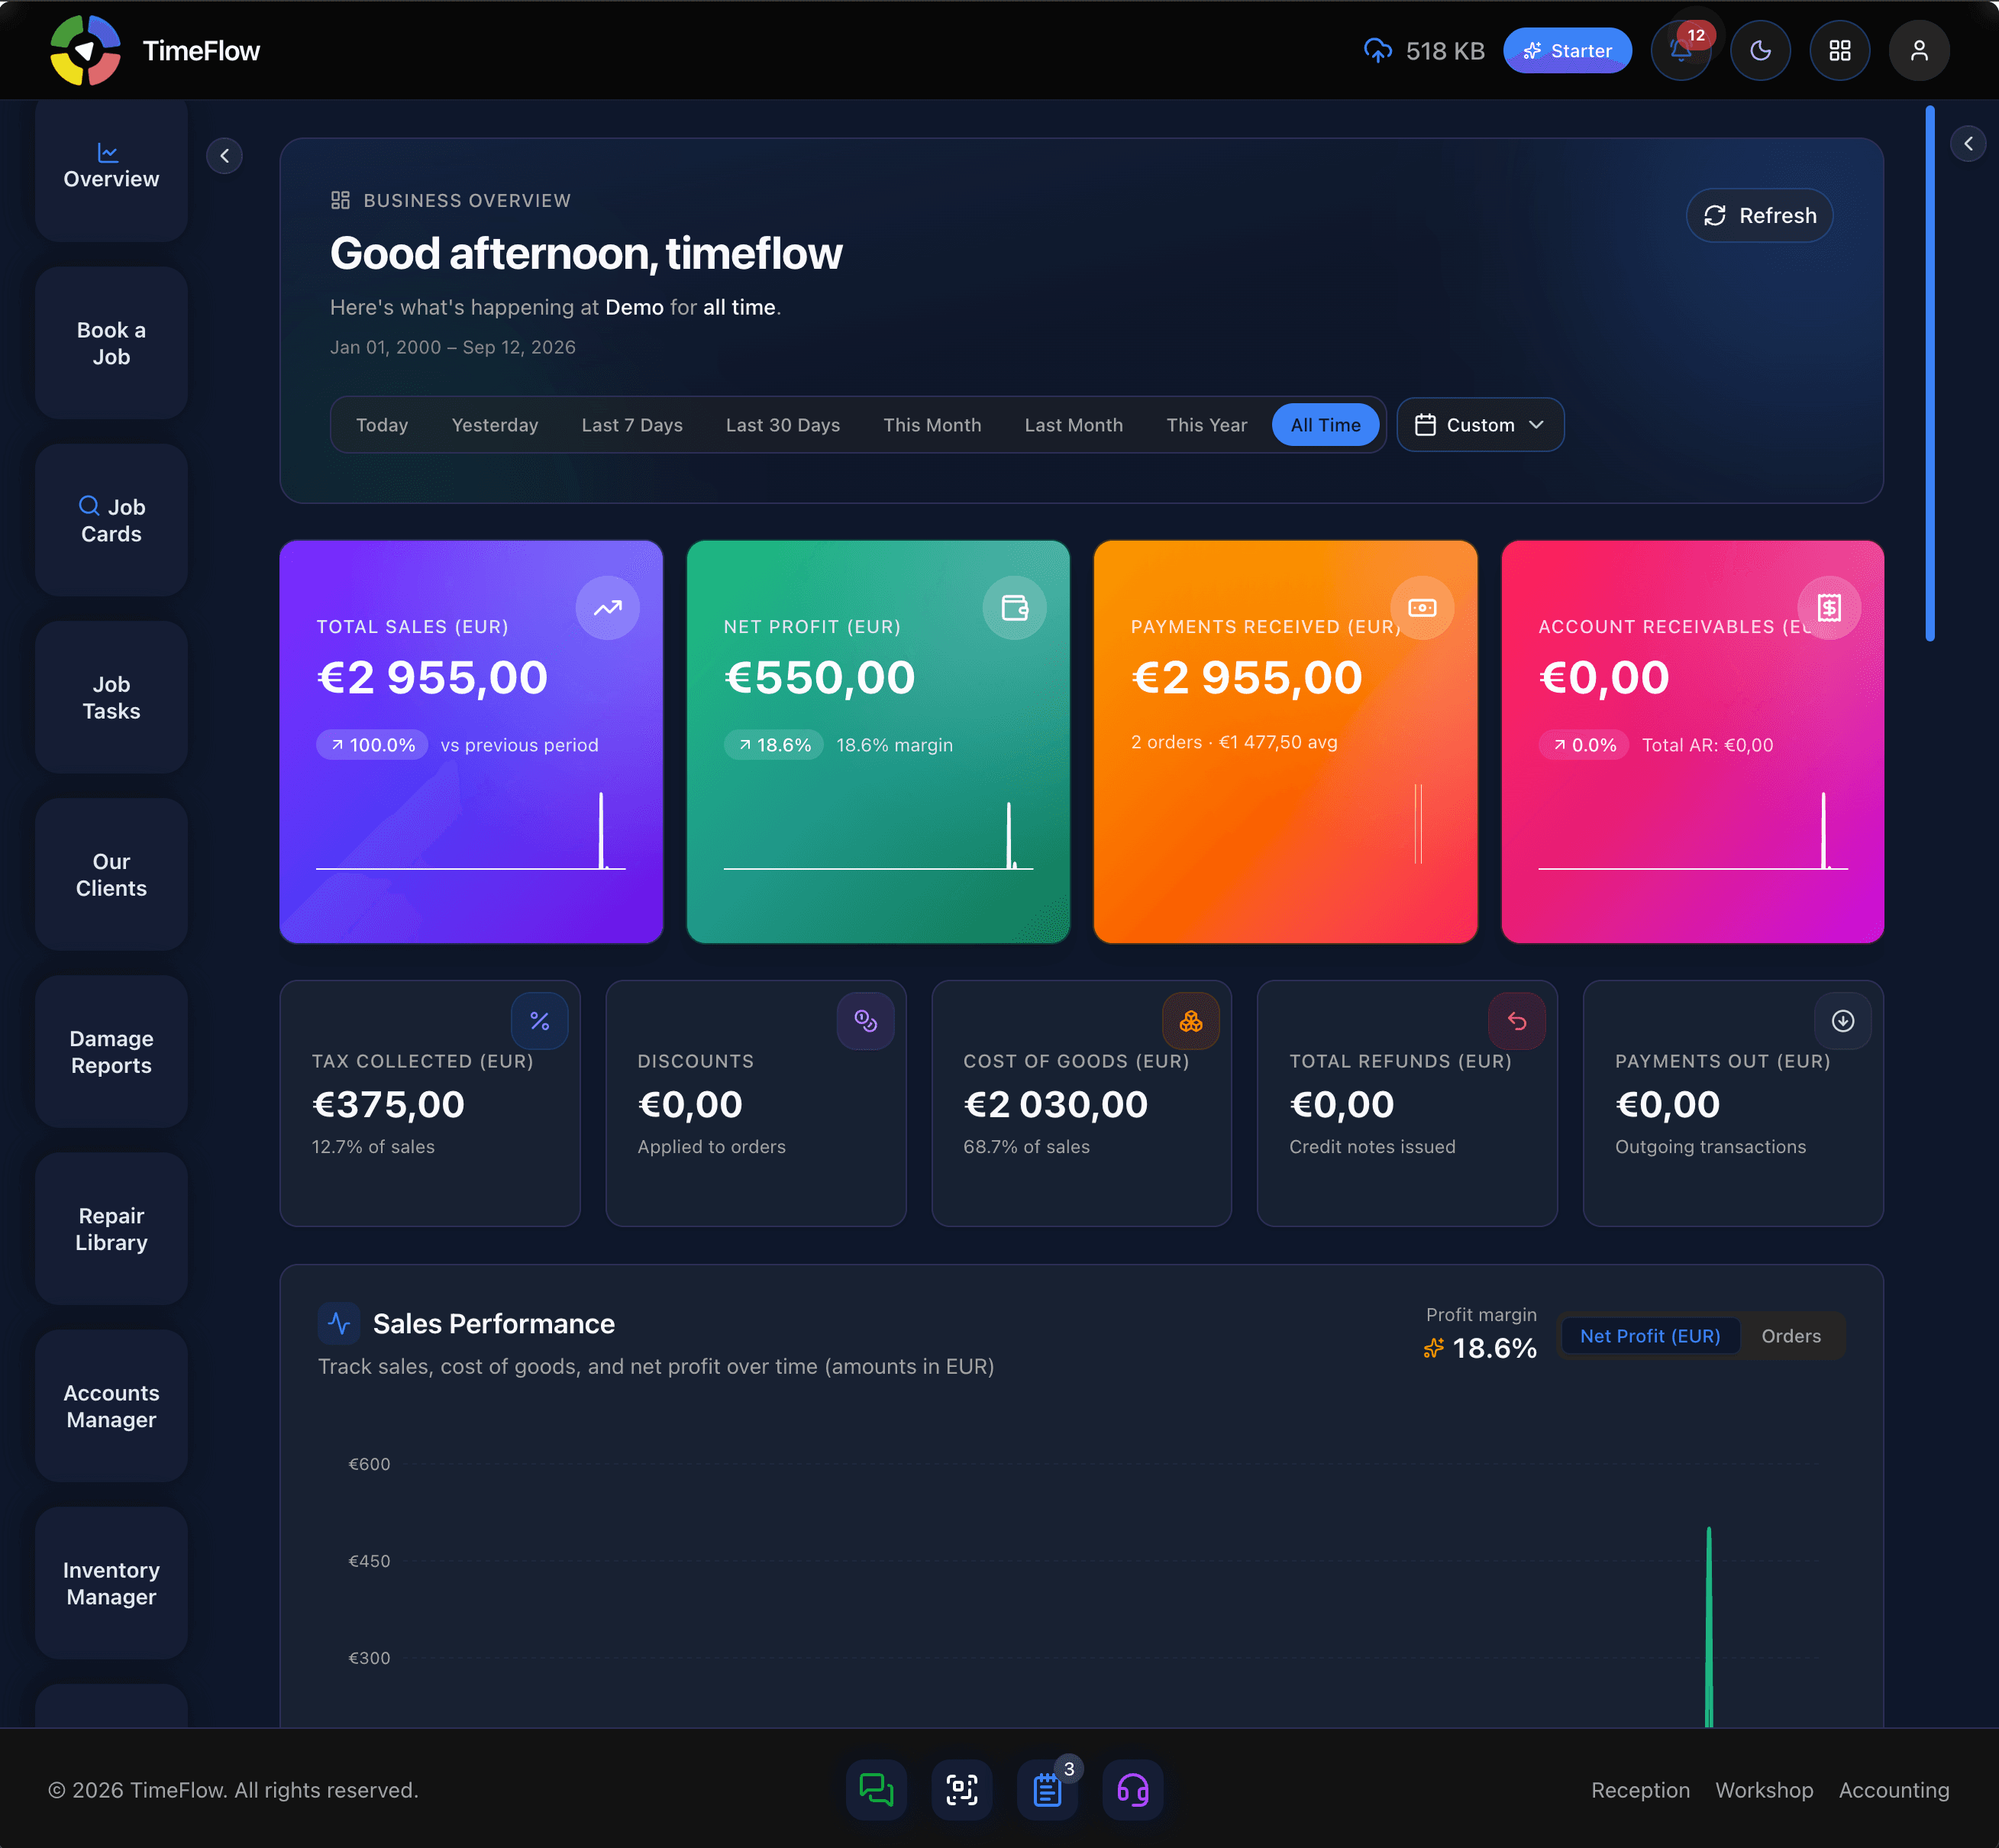Open Job Cards in the sidebar
1999x1848 pixels.
coord(111,520)
